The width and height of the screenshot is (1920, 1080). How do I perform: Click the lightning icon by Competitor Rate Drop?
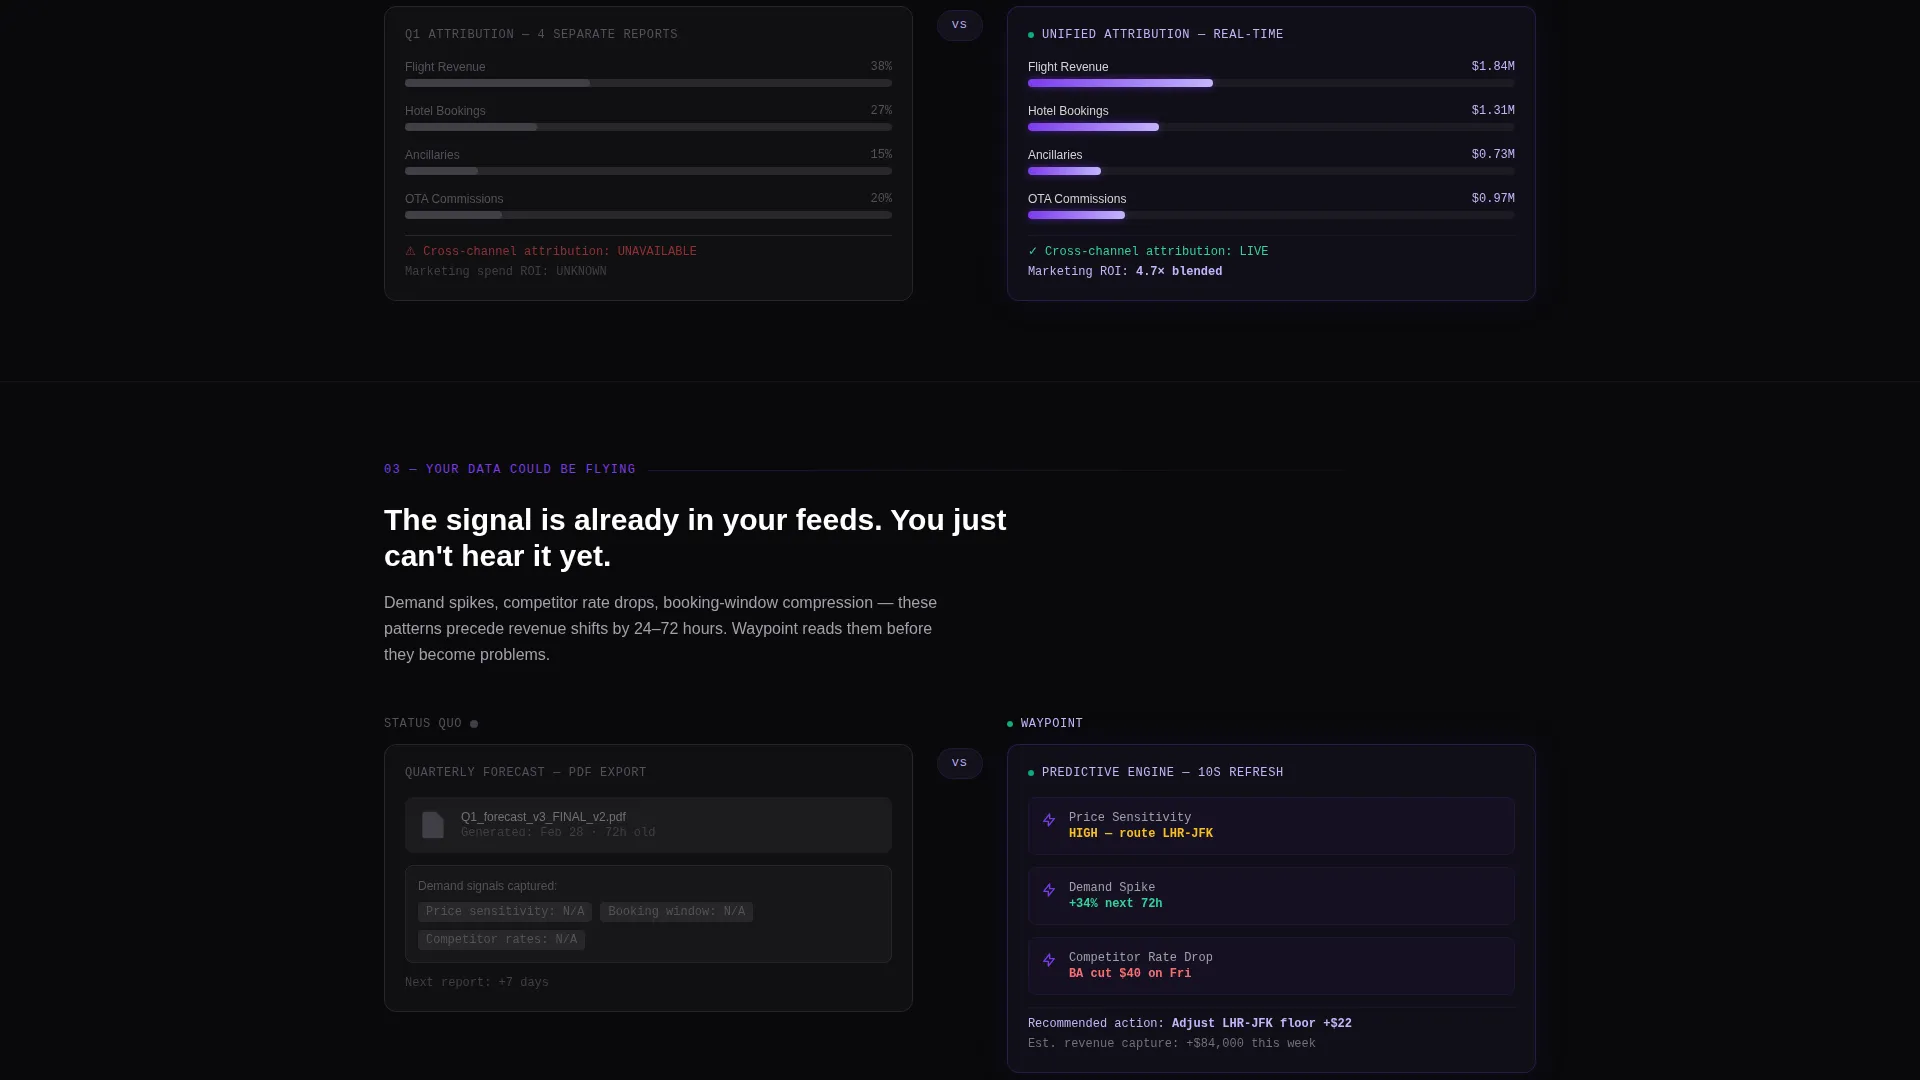pyautogui.click(x=1049, y=960)
